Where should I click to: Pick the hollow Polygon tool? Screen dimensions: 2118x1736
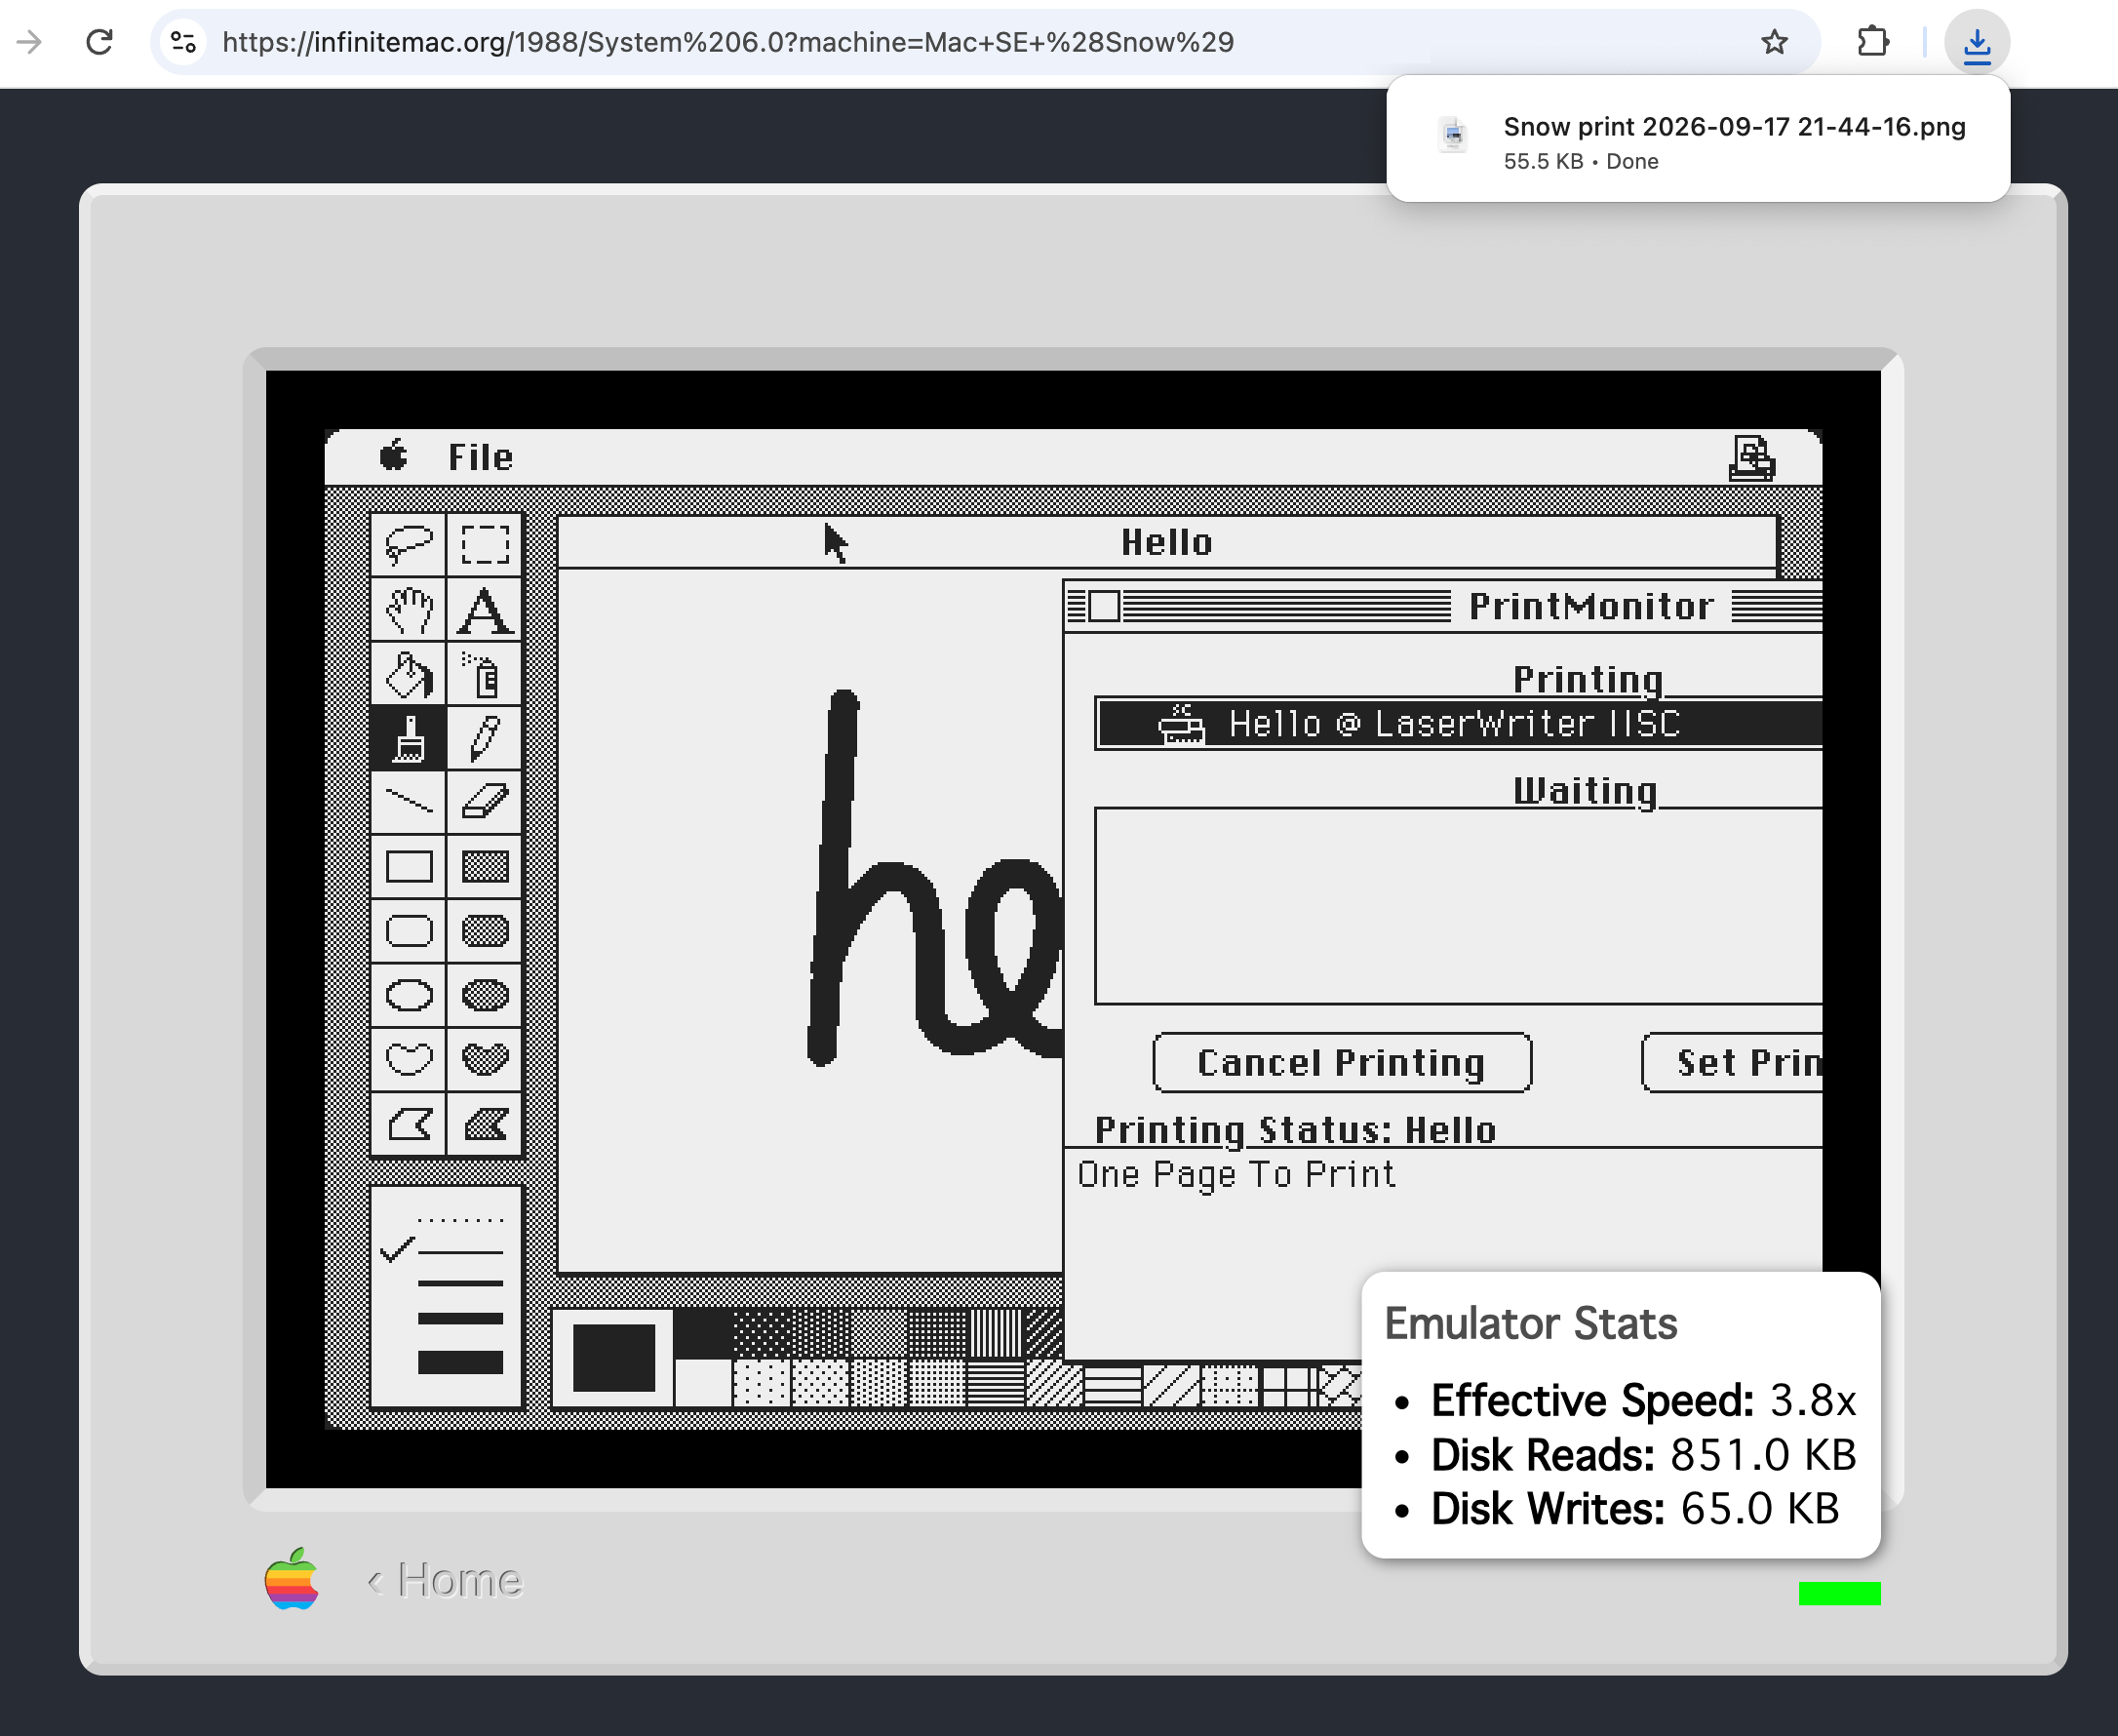tap(408, 1124)
